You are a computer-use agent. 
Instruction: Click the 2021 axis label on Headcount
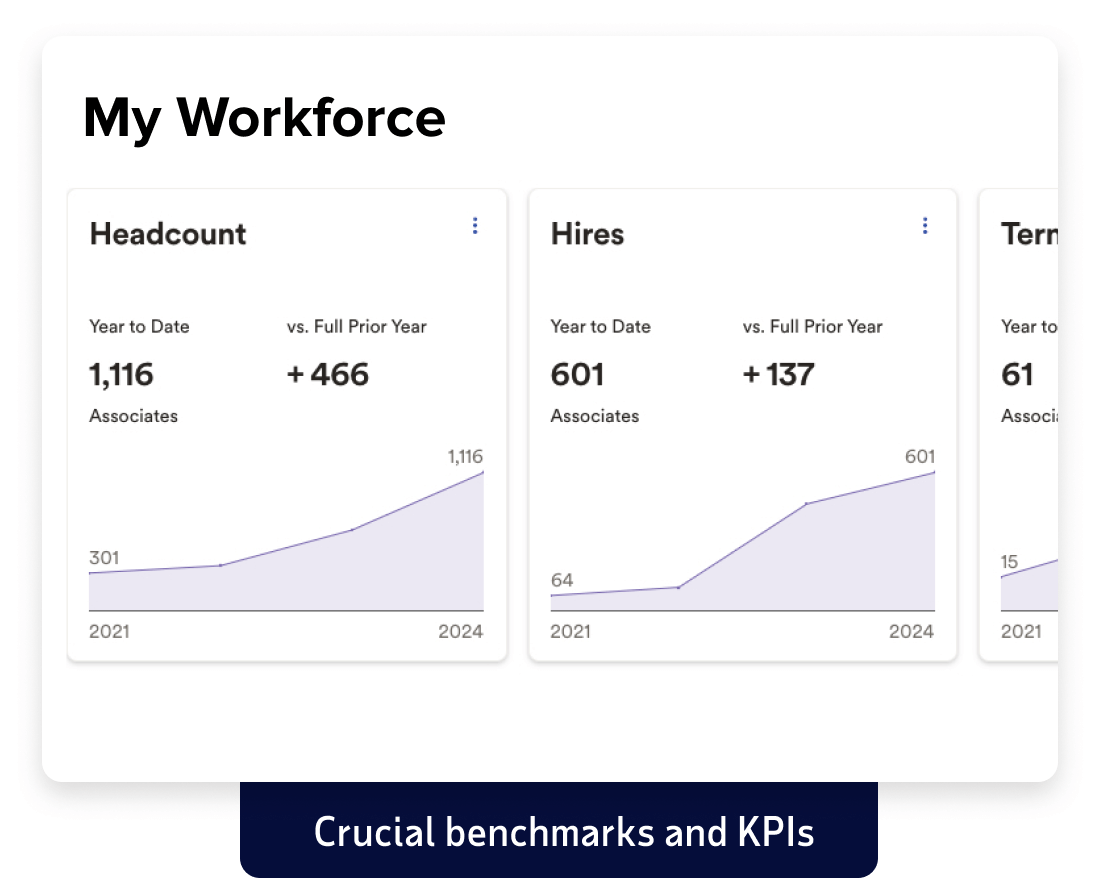(x=110, y=631)
